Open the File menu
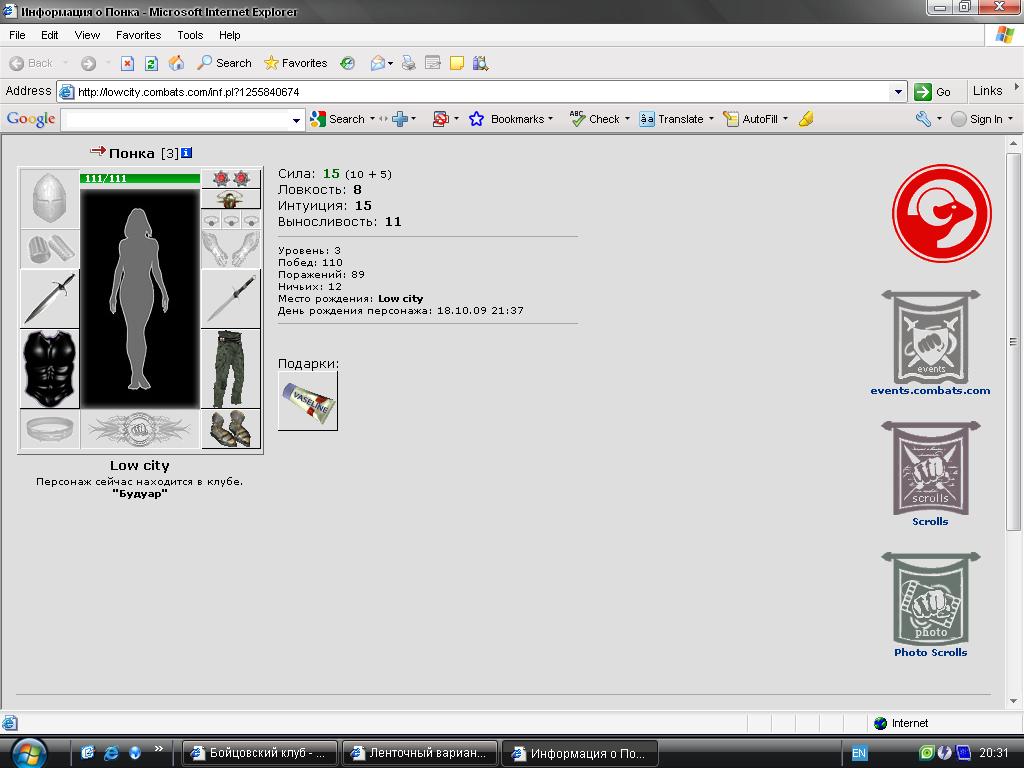 [18, 35]
